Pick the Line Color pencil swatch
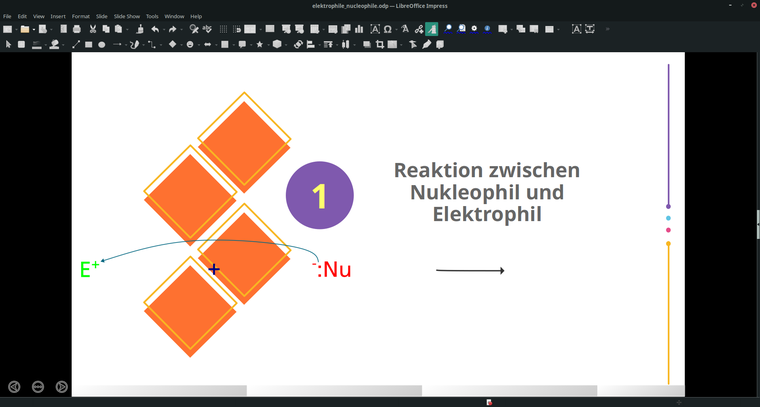The height and width of the screenshot is (407, 760). pyautogui.click(x=36, y=45)
